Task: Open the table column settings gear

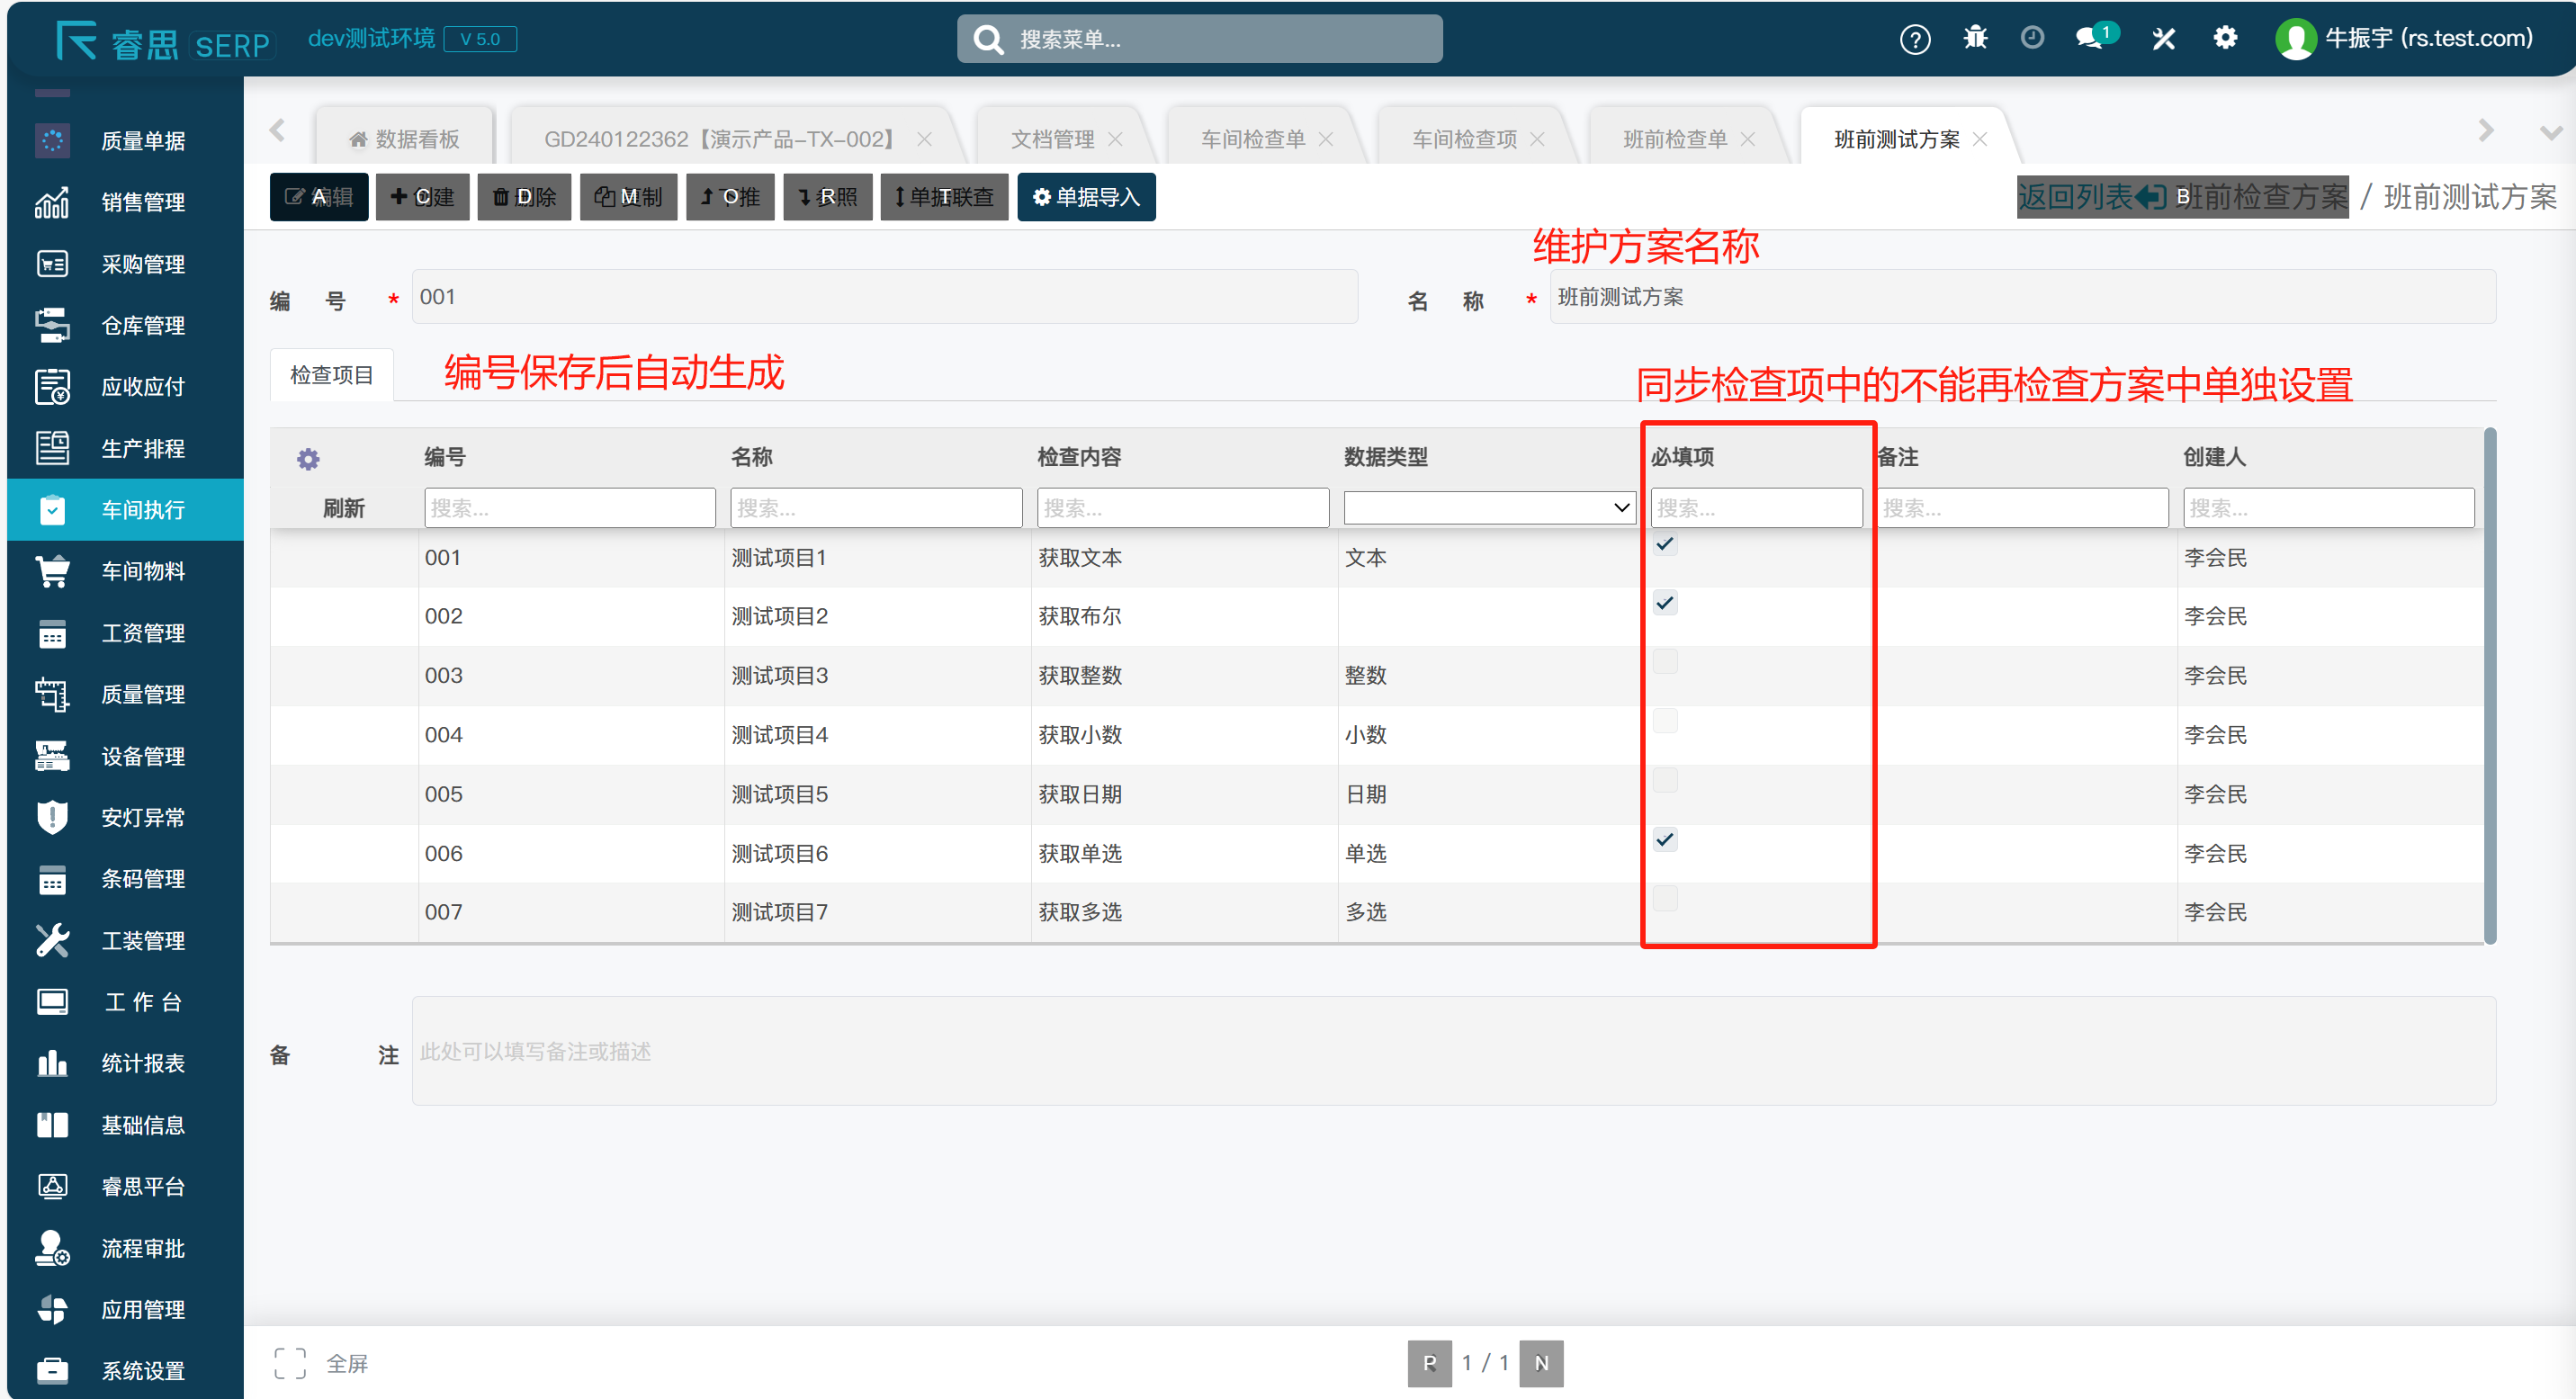Action: tap(308, 458)
